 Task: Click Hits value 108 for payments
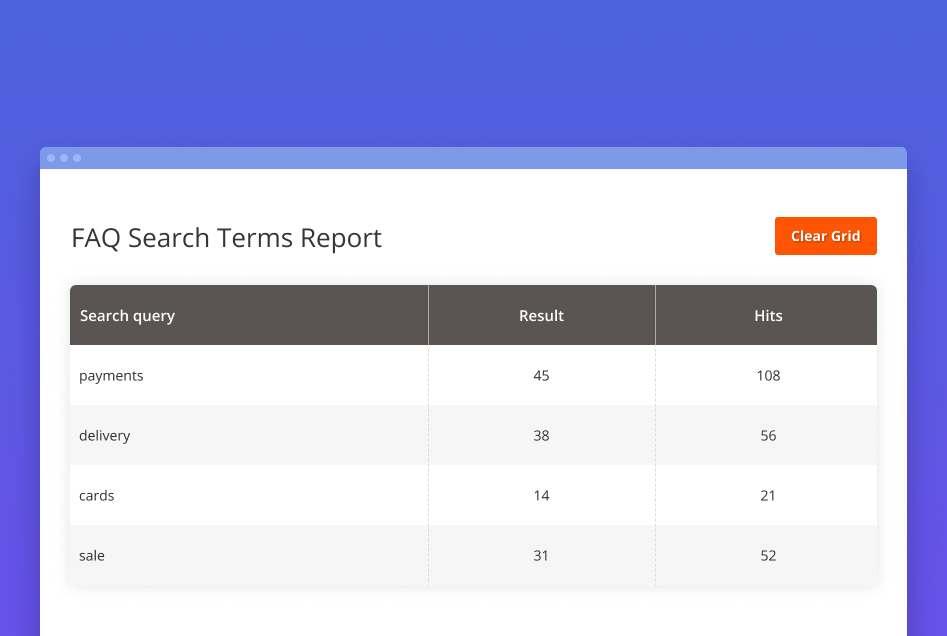(x=768, y=376)
